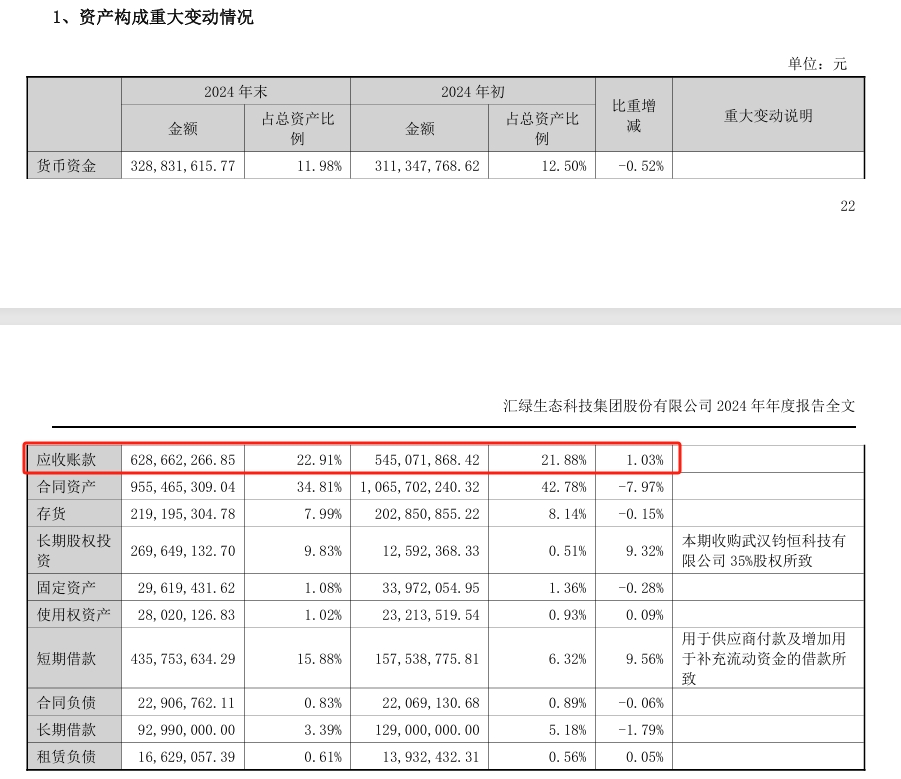Click the percentage 42.78%

coord(564,487)
